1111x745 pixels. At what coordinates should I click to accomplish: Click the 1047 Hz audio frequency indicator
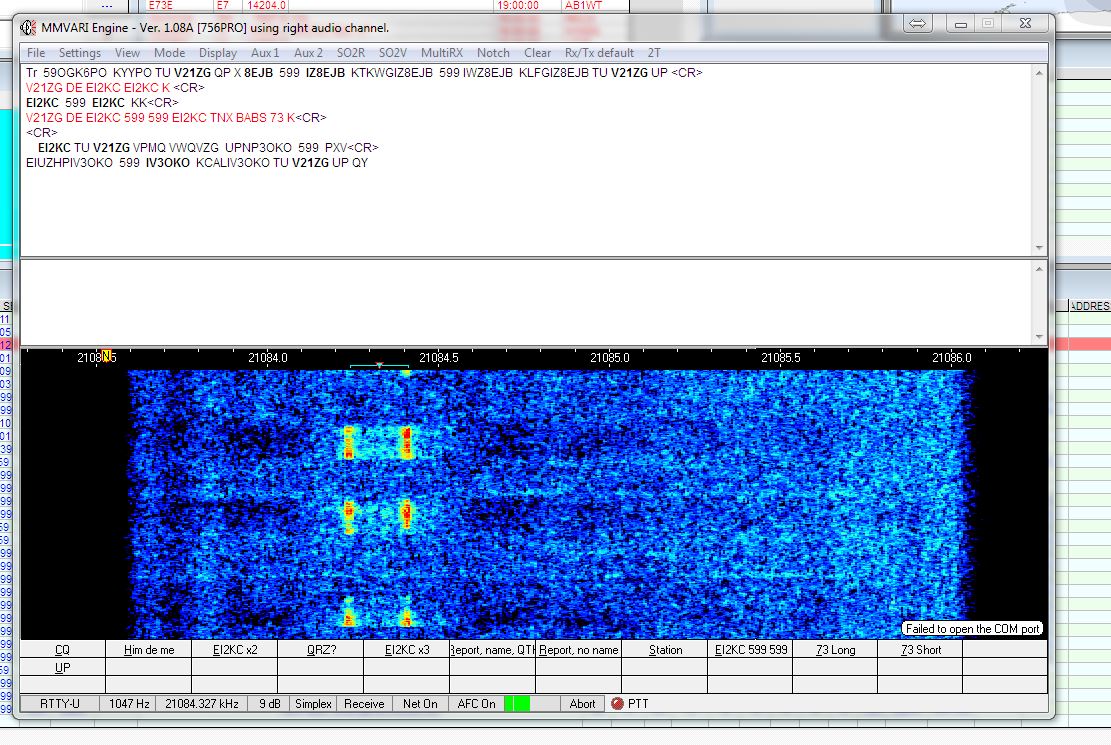[x=124, y=703]
